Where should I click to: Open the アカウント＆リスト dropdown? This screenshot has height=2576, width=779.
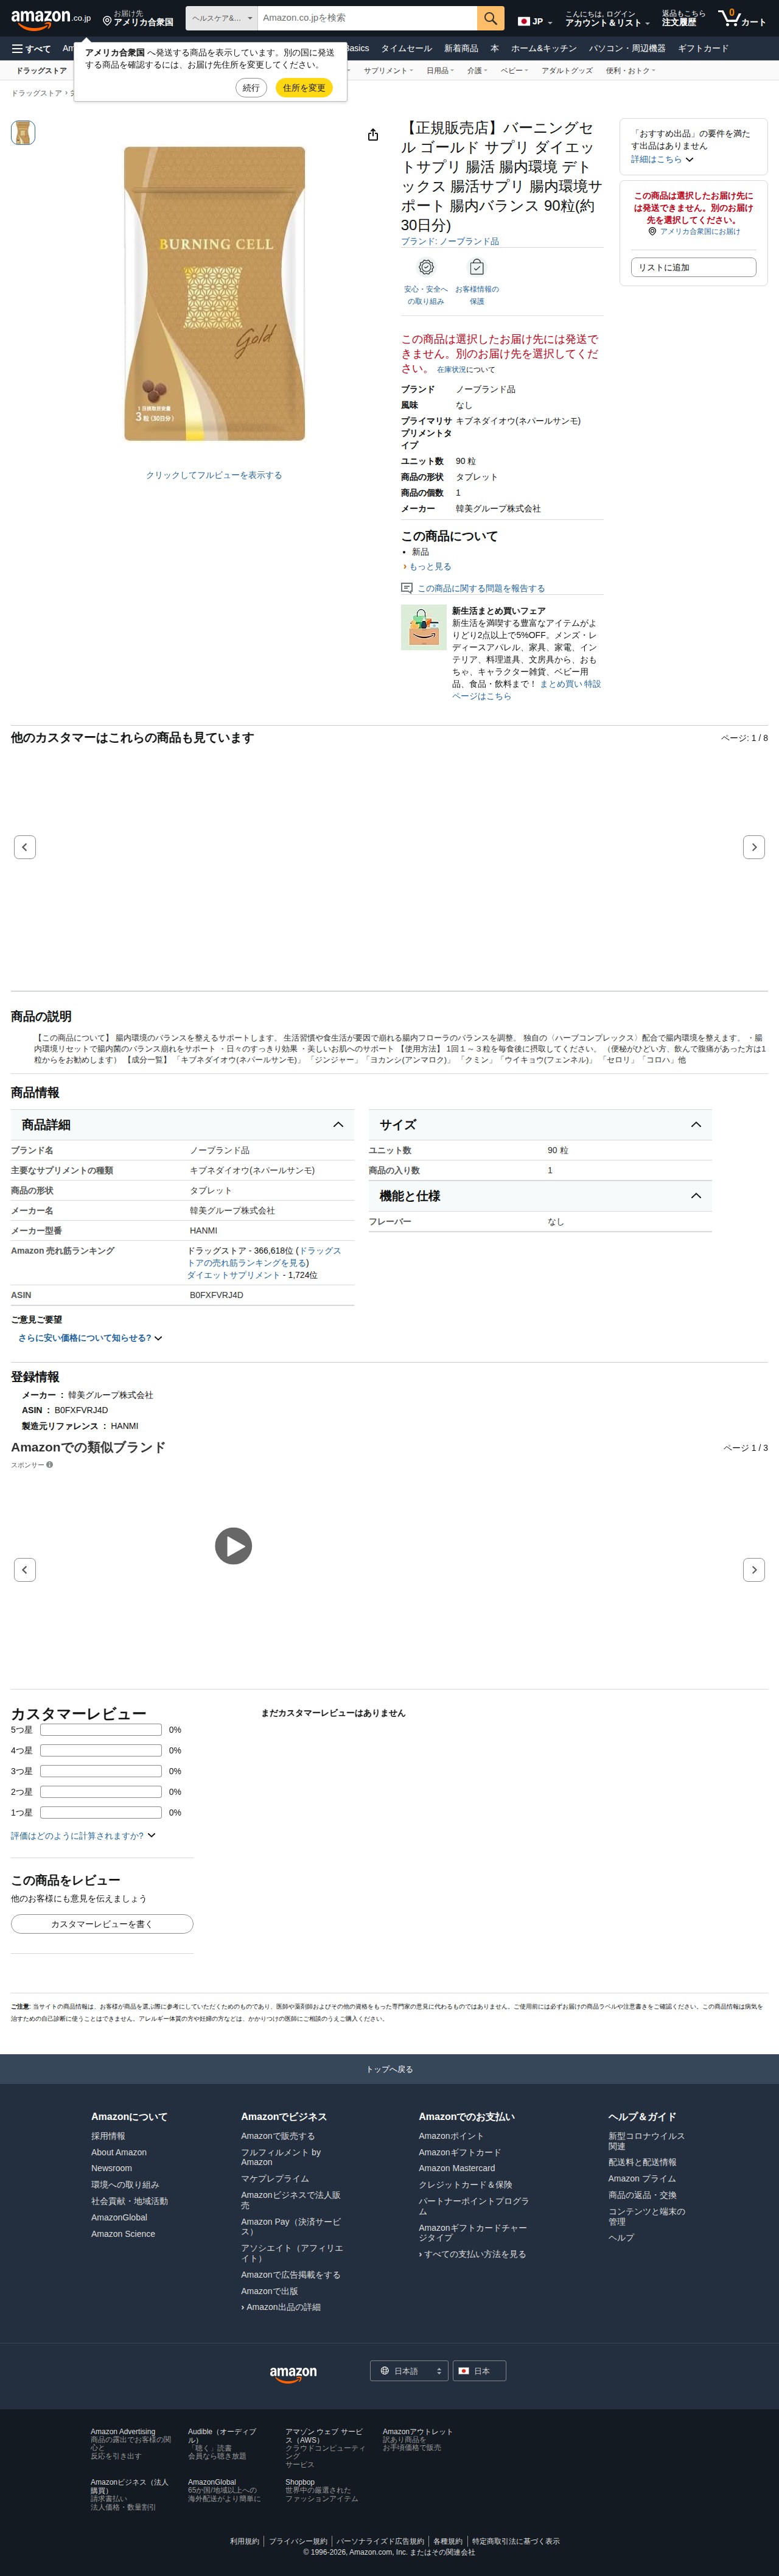pos(607,18)
